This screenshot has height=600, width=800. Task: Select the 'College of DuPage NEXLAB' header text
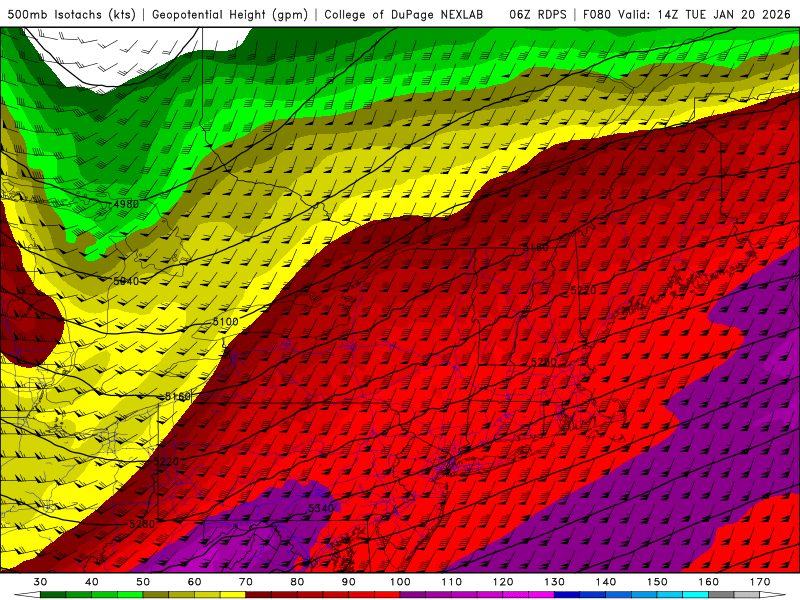(x=403, y=14)
